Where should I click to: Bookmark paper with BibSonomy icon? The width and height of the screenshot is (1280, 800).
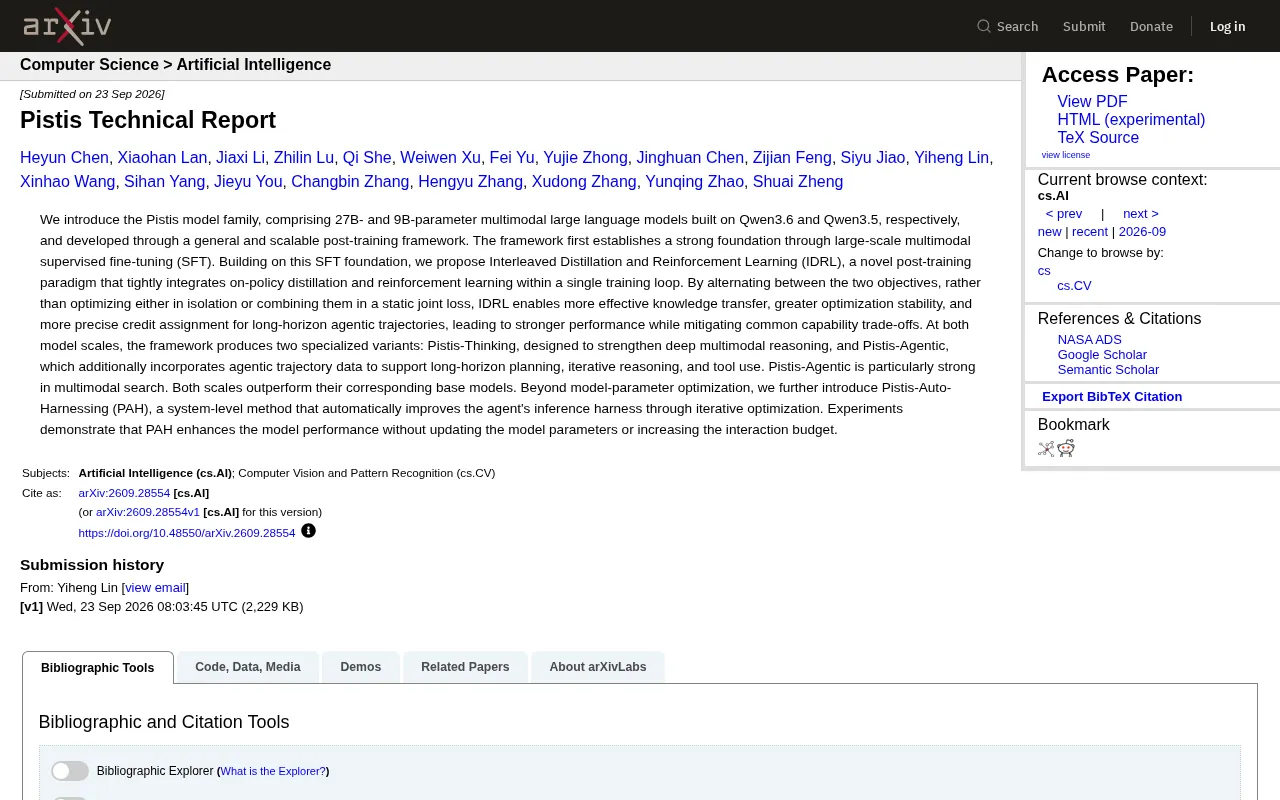click(x=1046, y=448)
